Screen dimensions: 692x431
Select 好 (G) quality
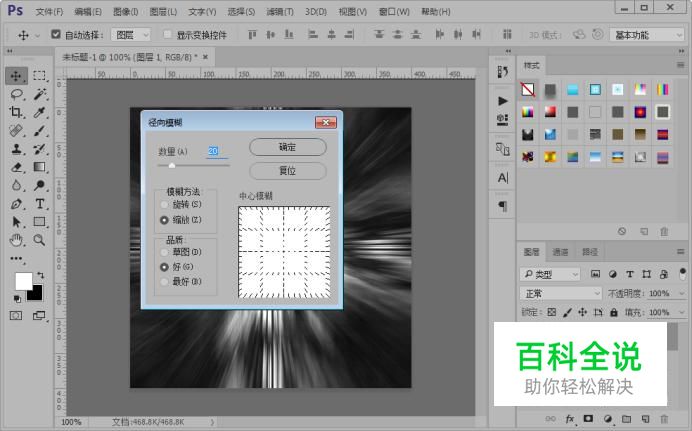(164, 267)
